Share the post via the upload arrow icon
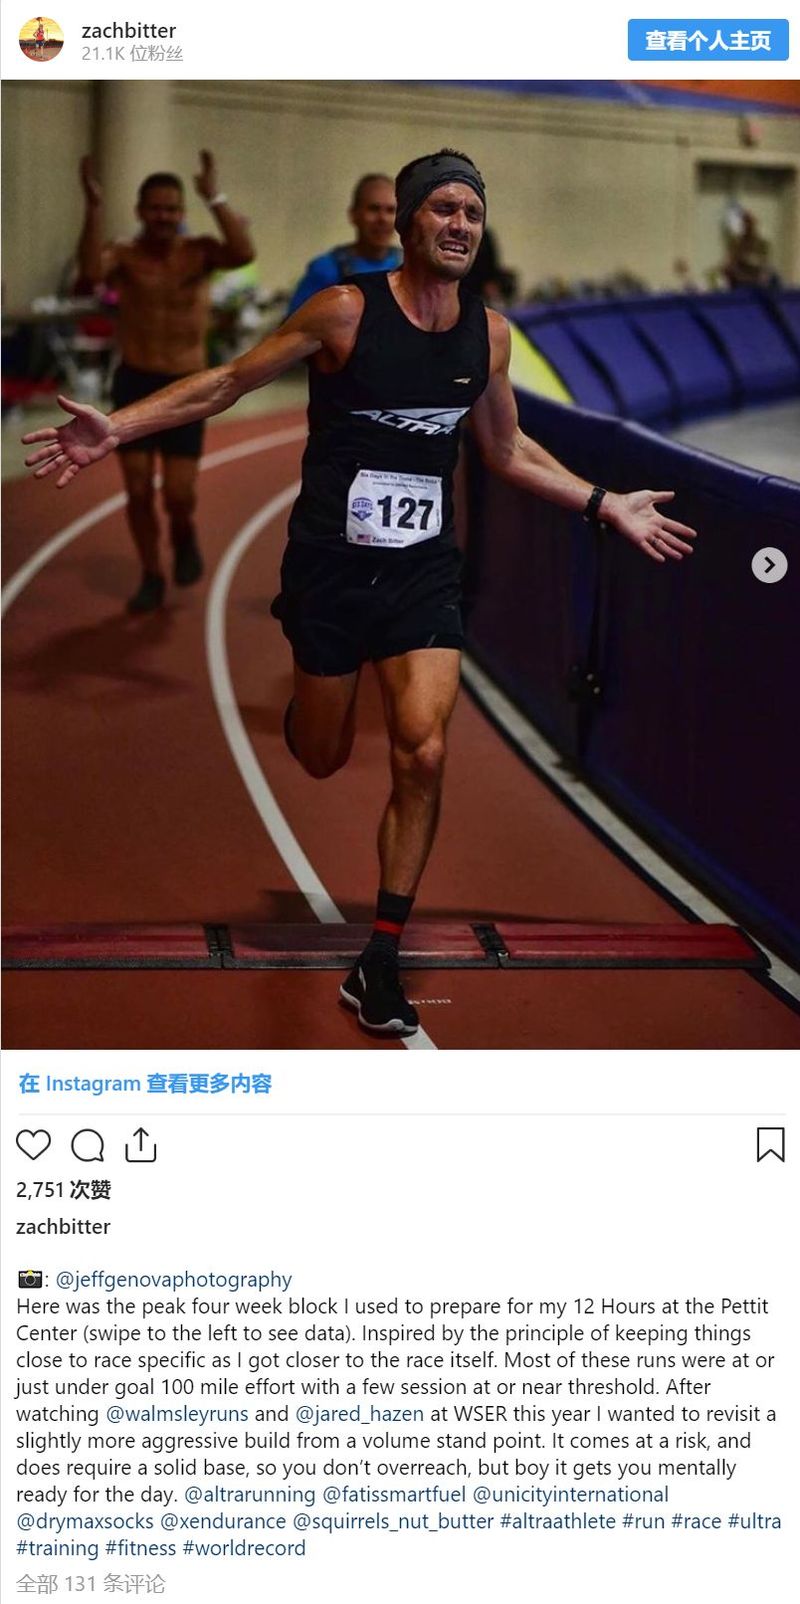The image size is (800, 1604). (x=141, y=1144)
